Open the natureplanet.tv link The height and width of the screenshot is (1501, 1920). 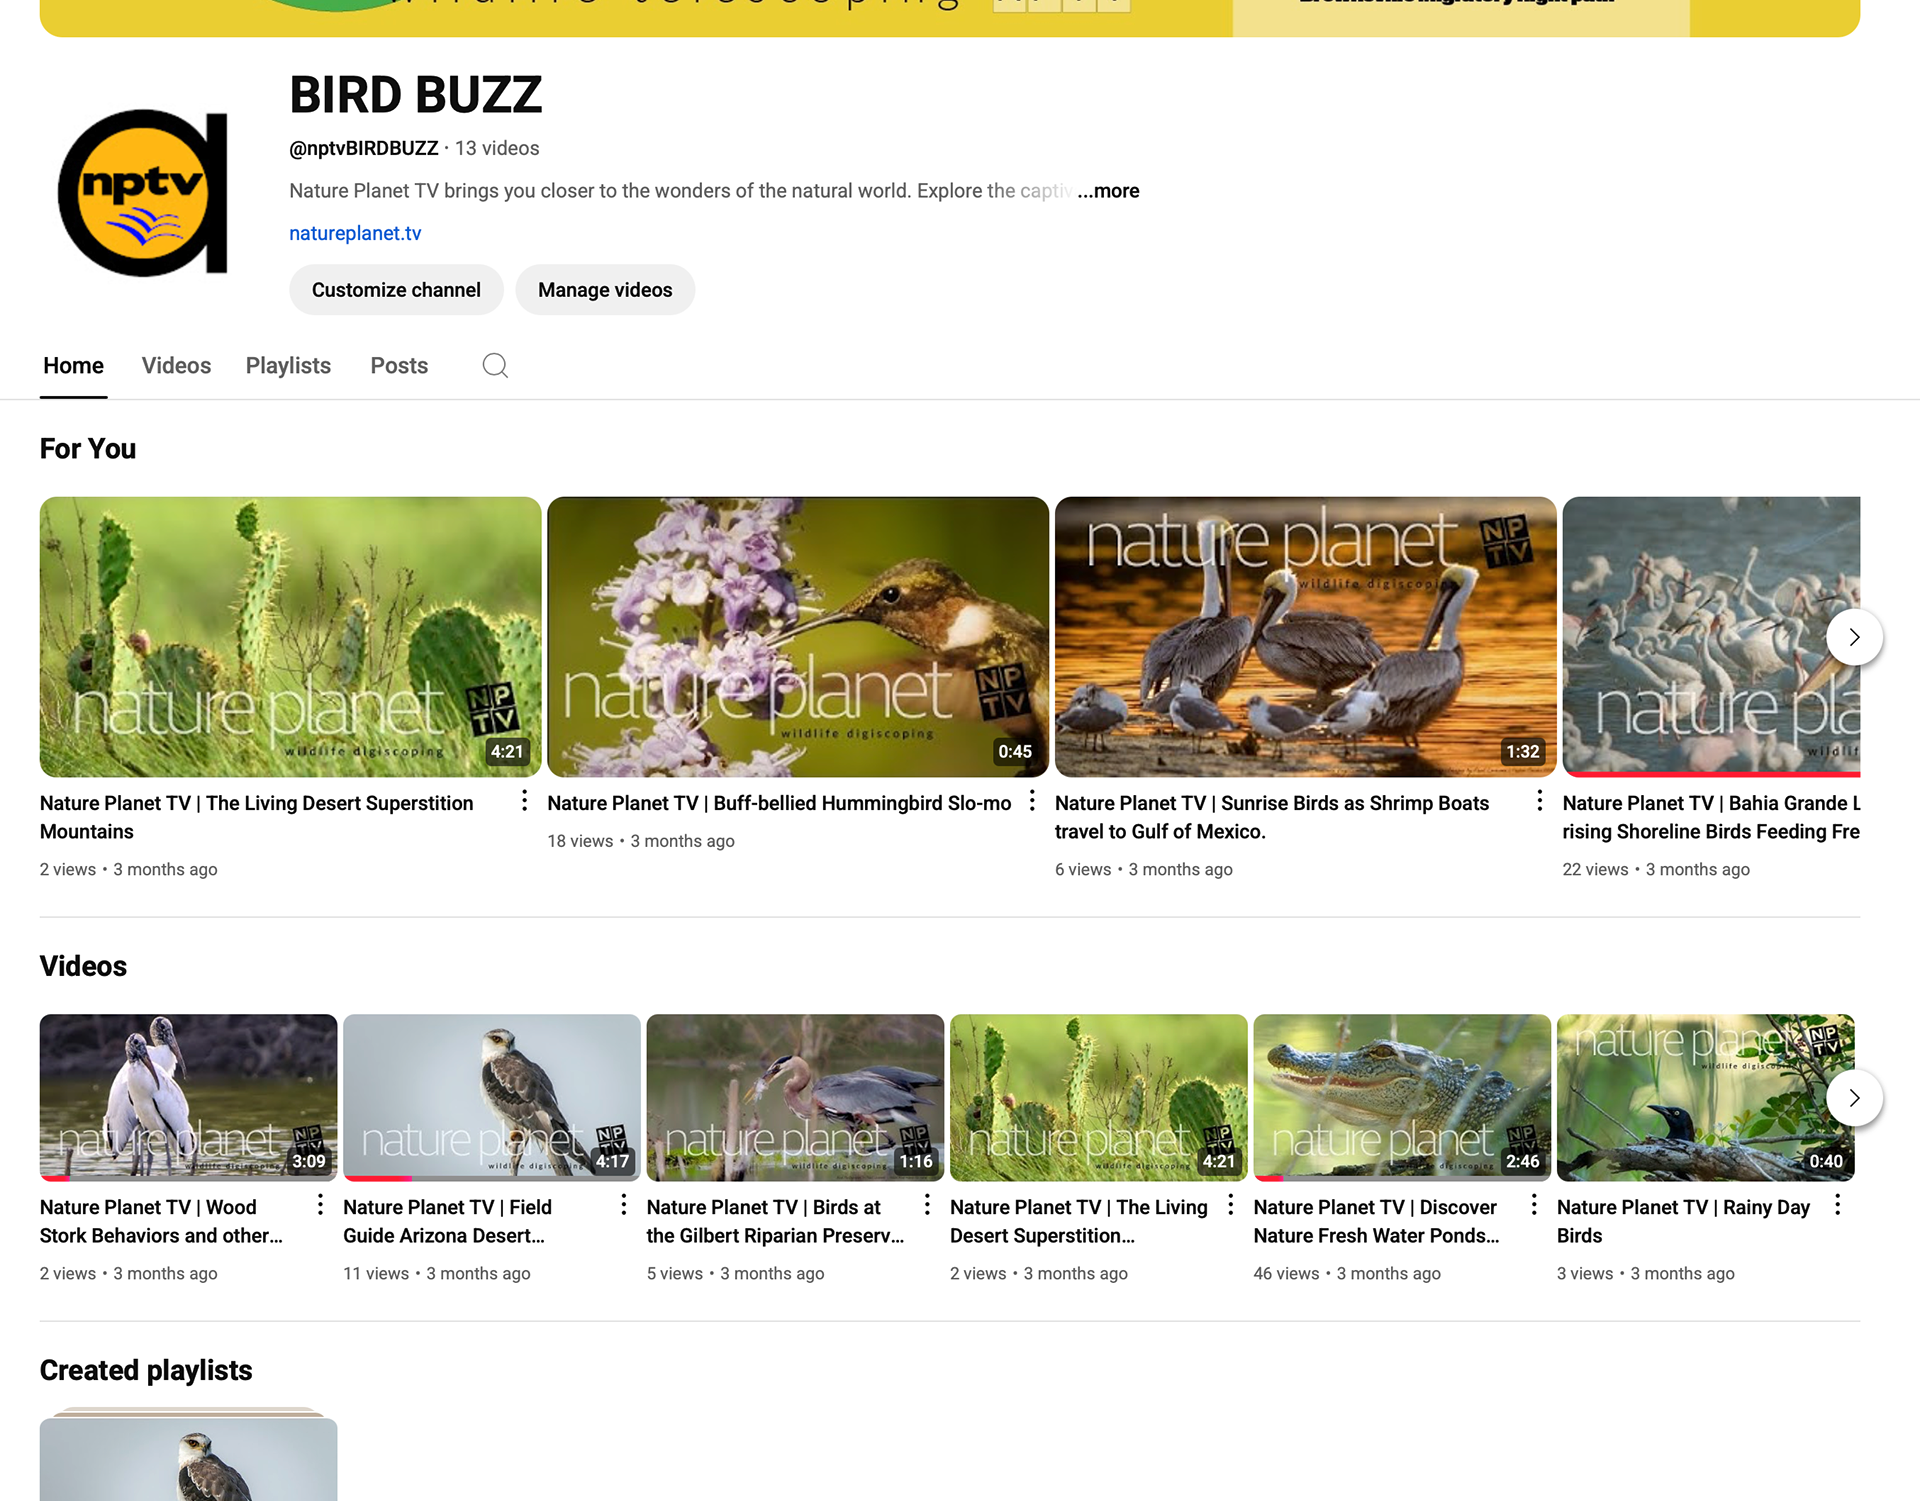pyautogui.click(x=355, y=233)
